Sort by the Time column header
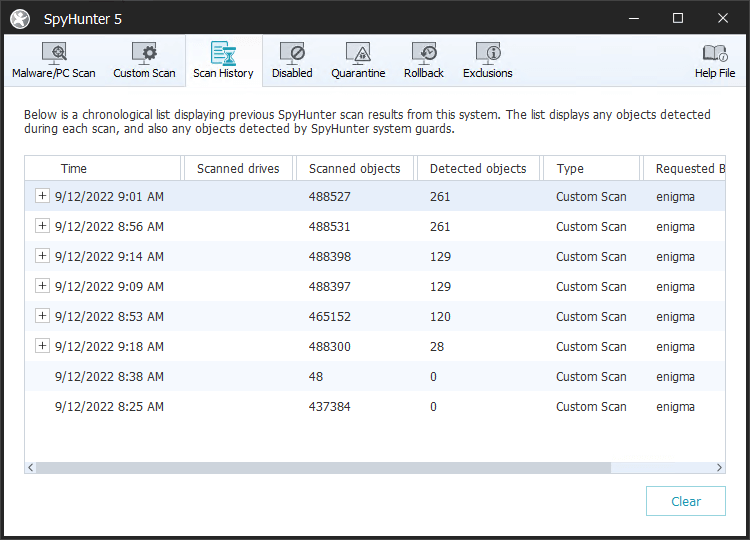This screenshot has width=750, height=540. (74, 169)
